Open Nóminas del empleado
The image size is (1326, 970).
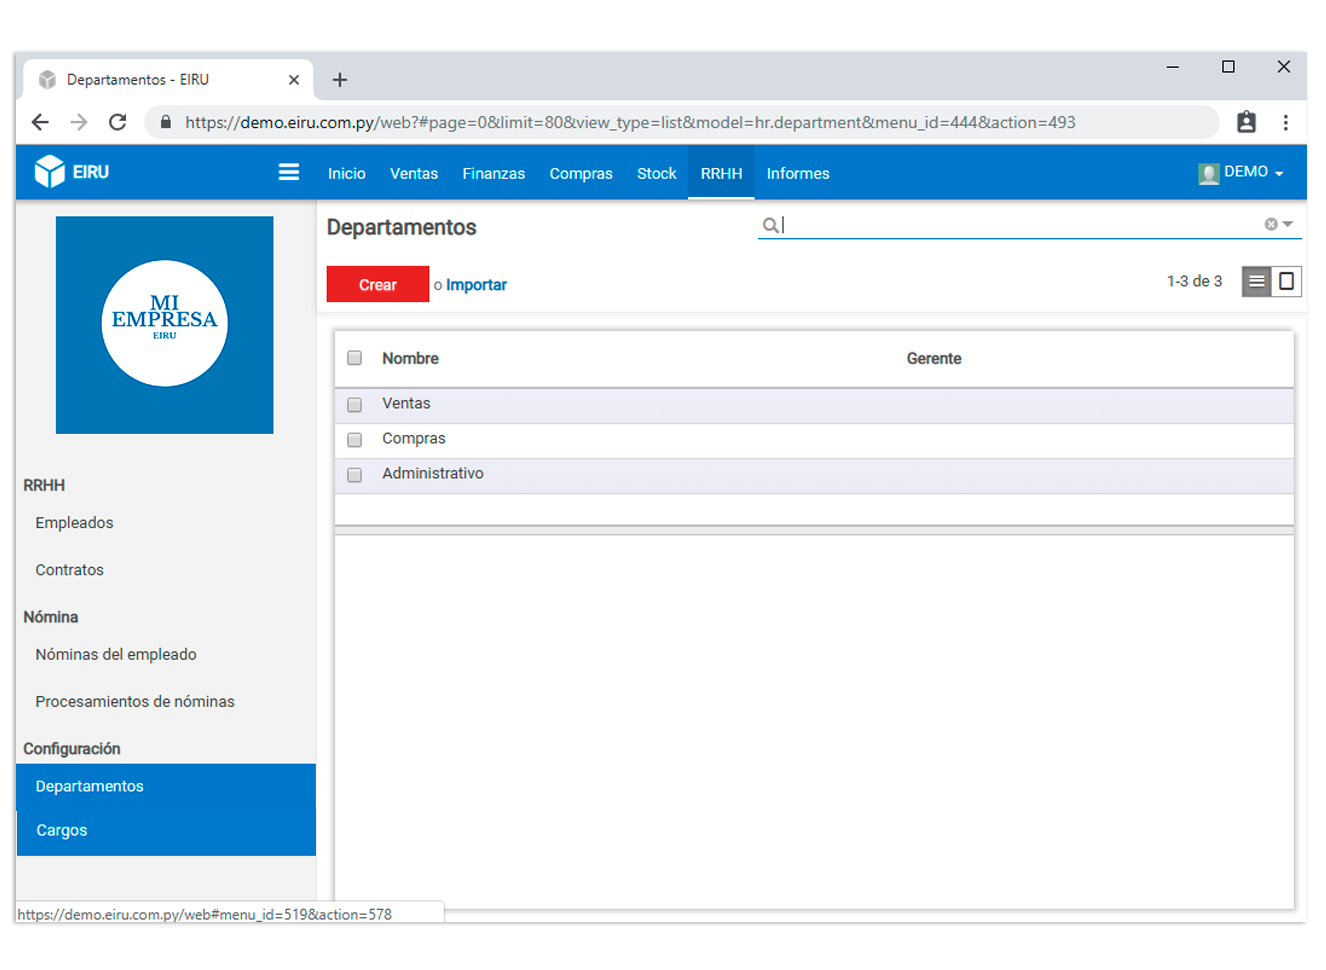[116, 654]
